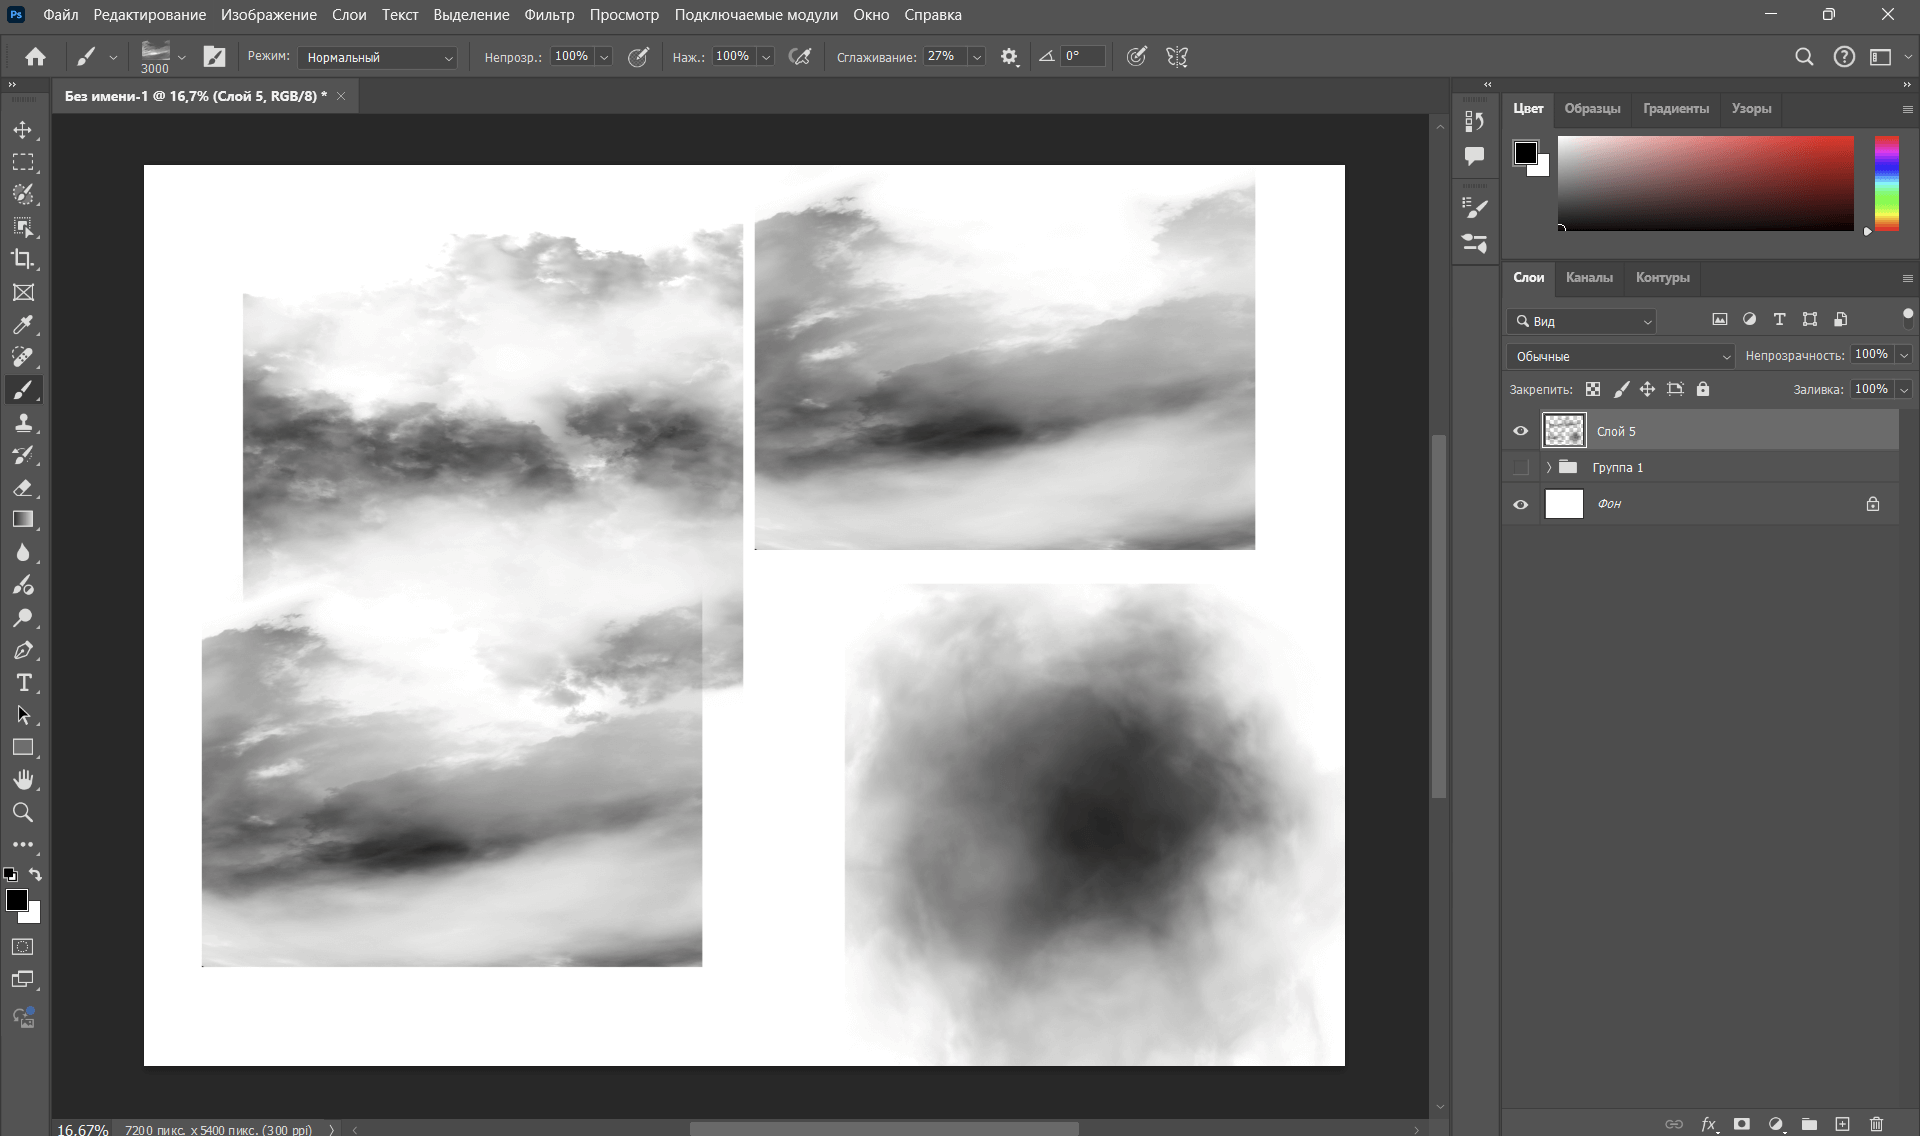Toggle lock transparent pixels

tap(1593, 389)
